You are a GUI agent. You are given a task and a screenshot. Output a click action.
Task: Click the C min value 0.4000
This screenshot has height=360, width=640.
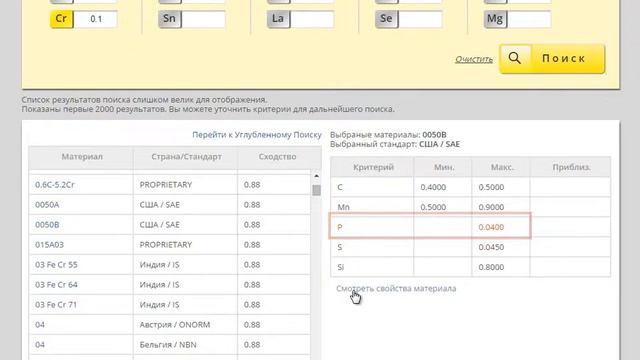[x=433, y=187]
